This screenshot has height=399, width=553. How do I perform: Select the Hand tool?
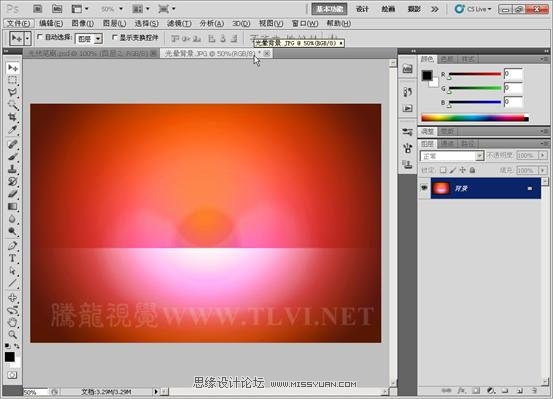[13, 322]
